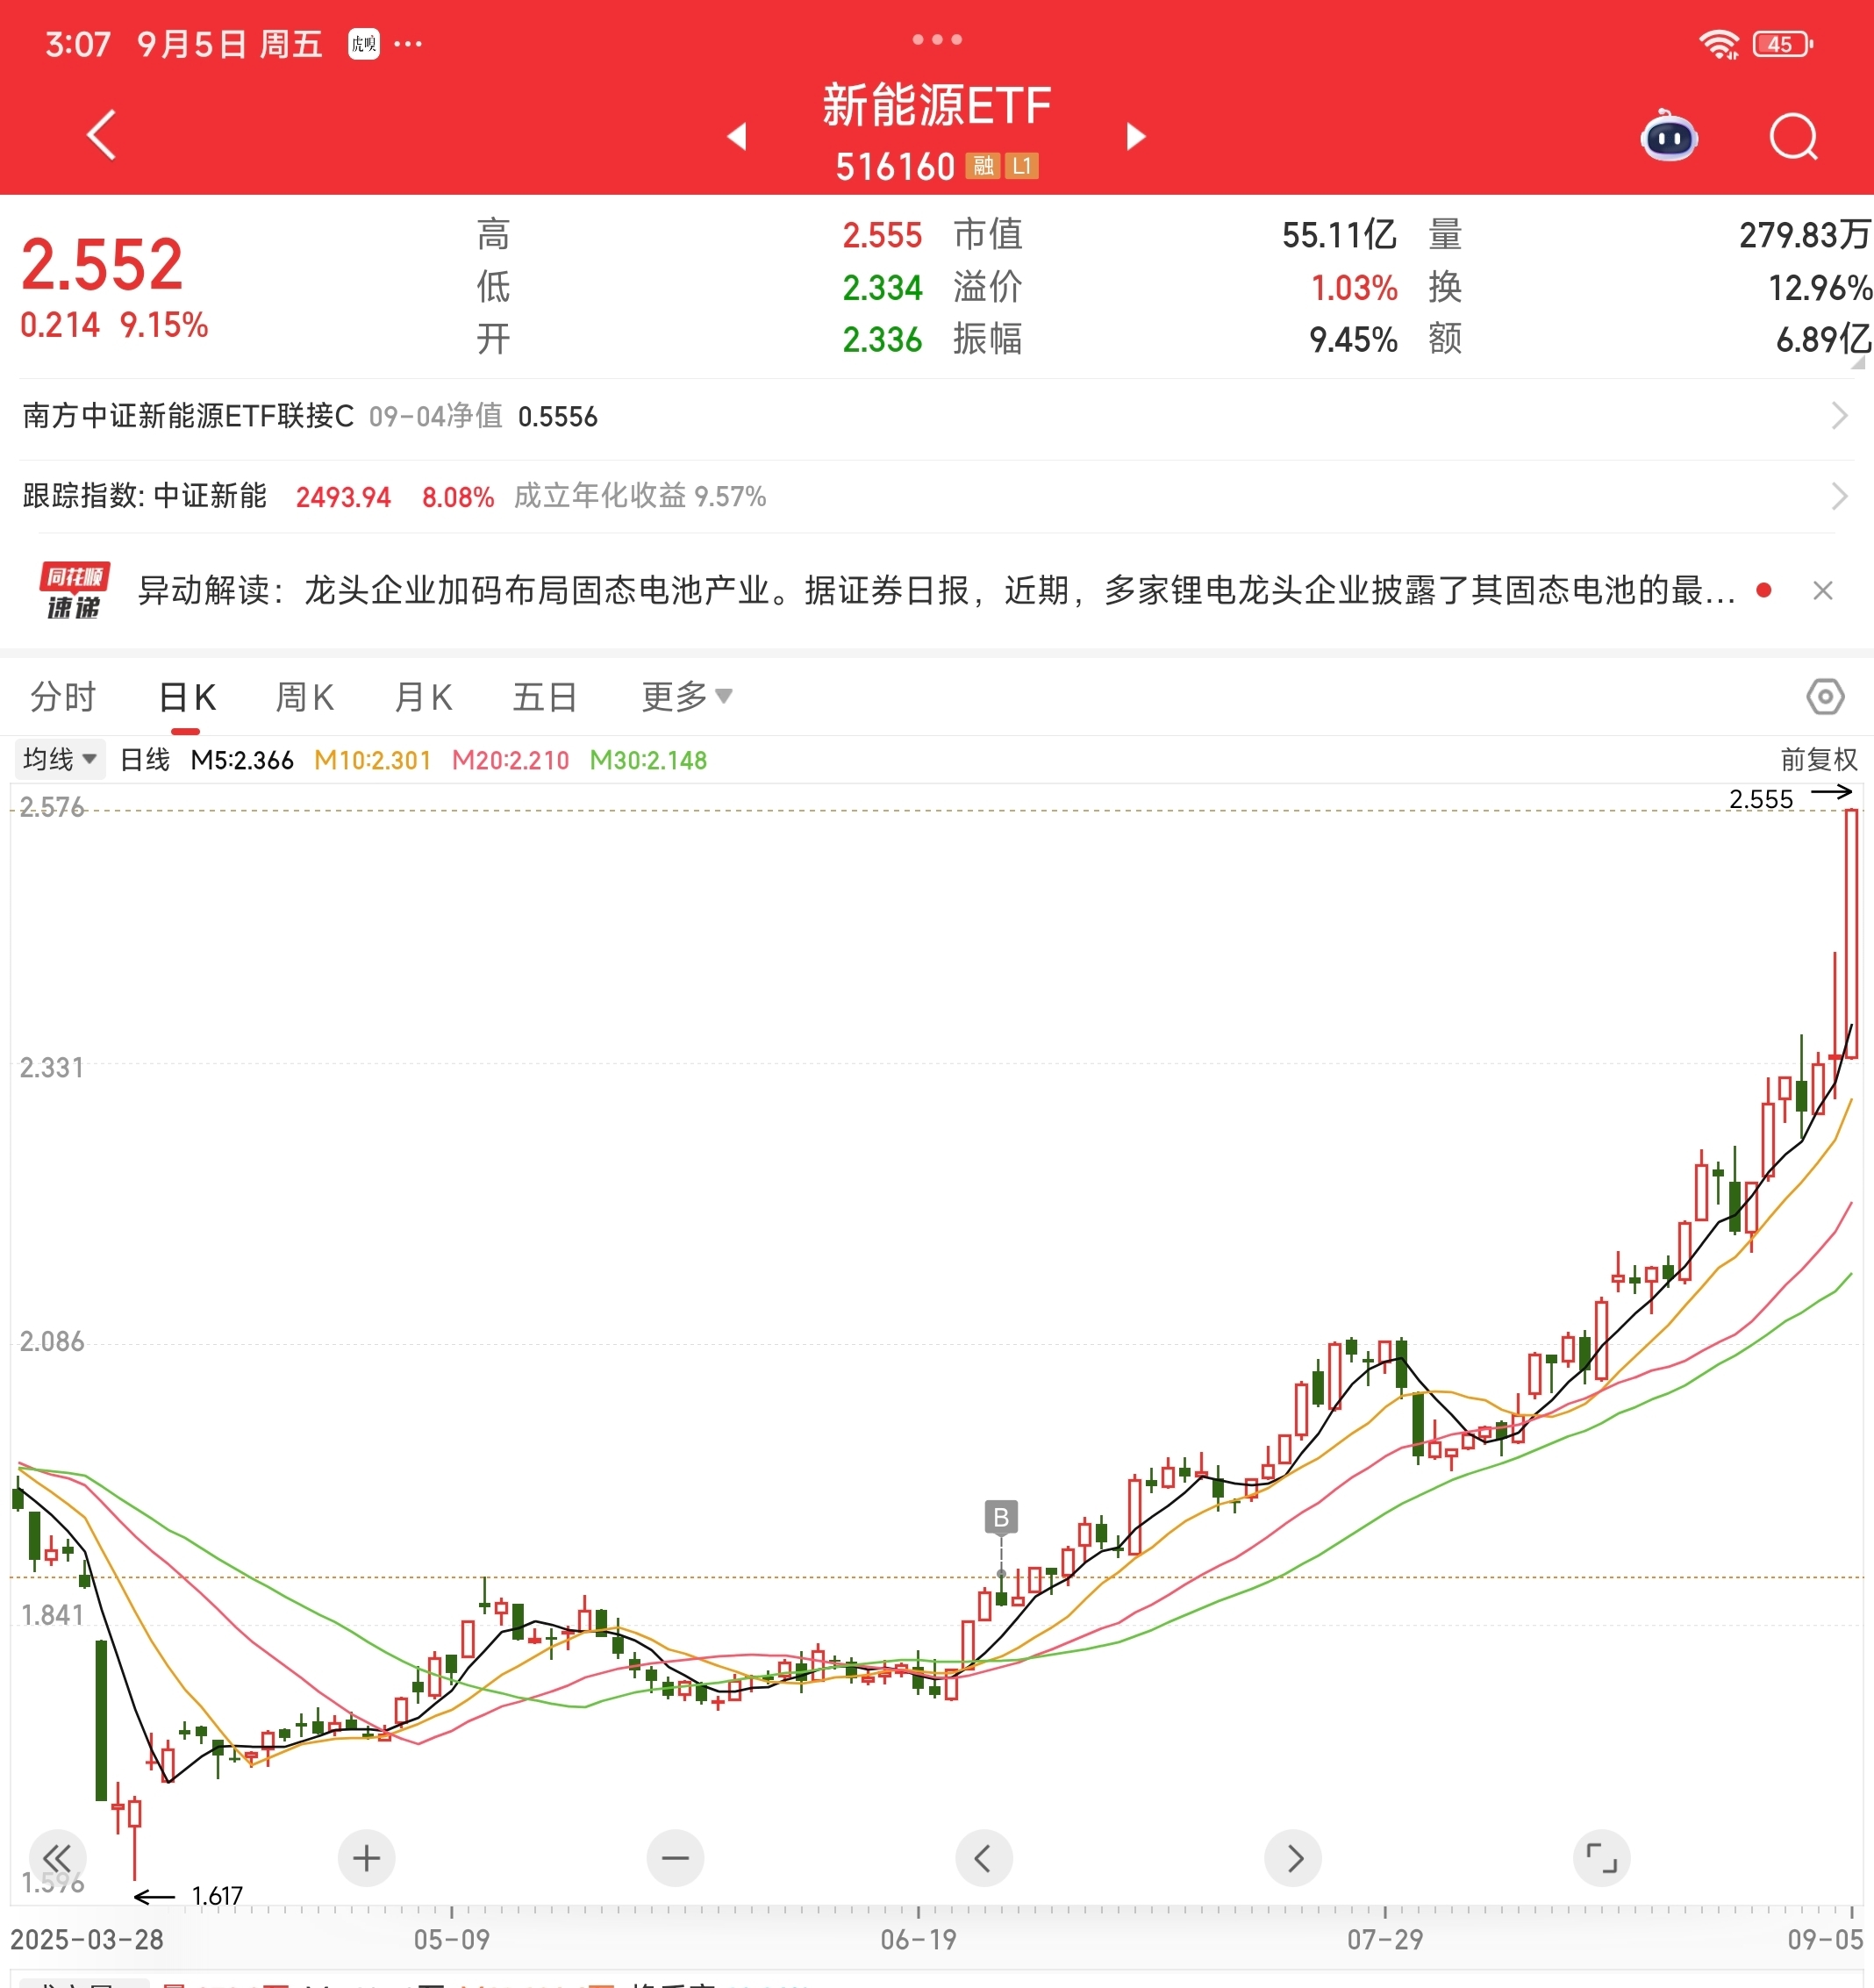This screenshot has width=1874, height=1988.
Task: Tap the M20:2.210 moving average label
Action: tap(510, 760)
